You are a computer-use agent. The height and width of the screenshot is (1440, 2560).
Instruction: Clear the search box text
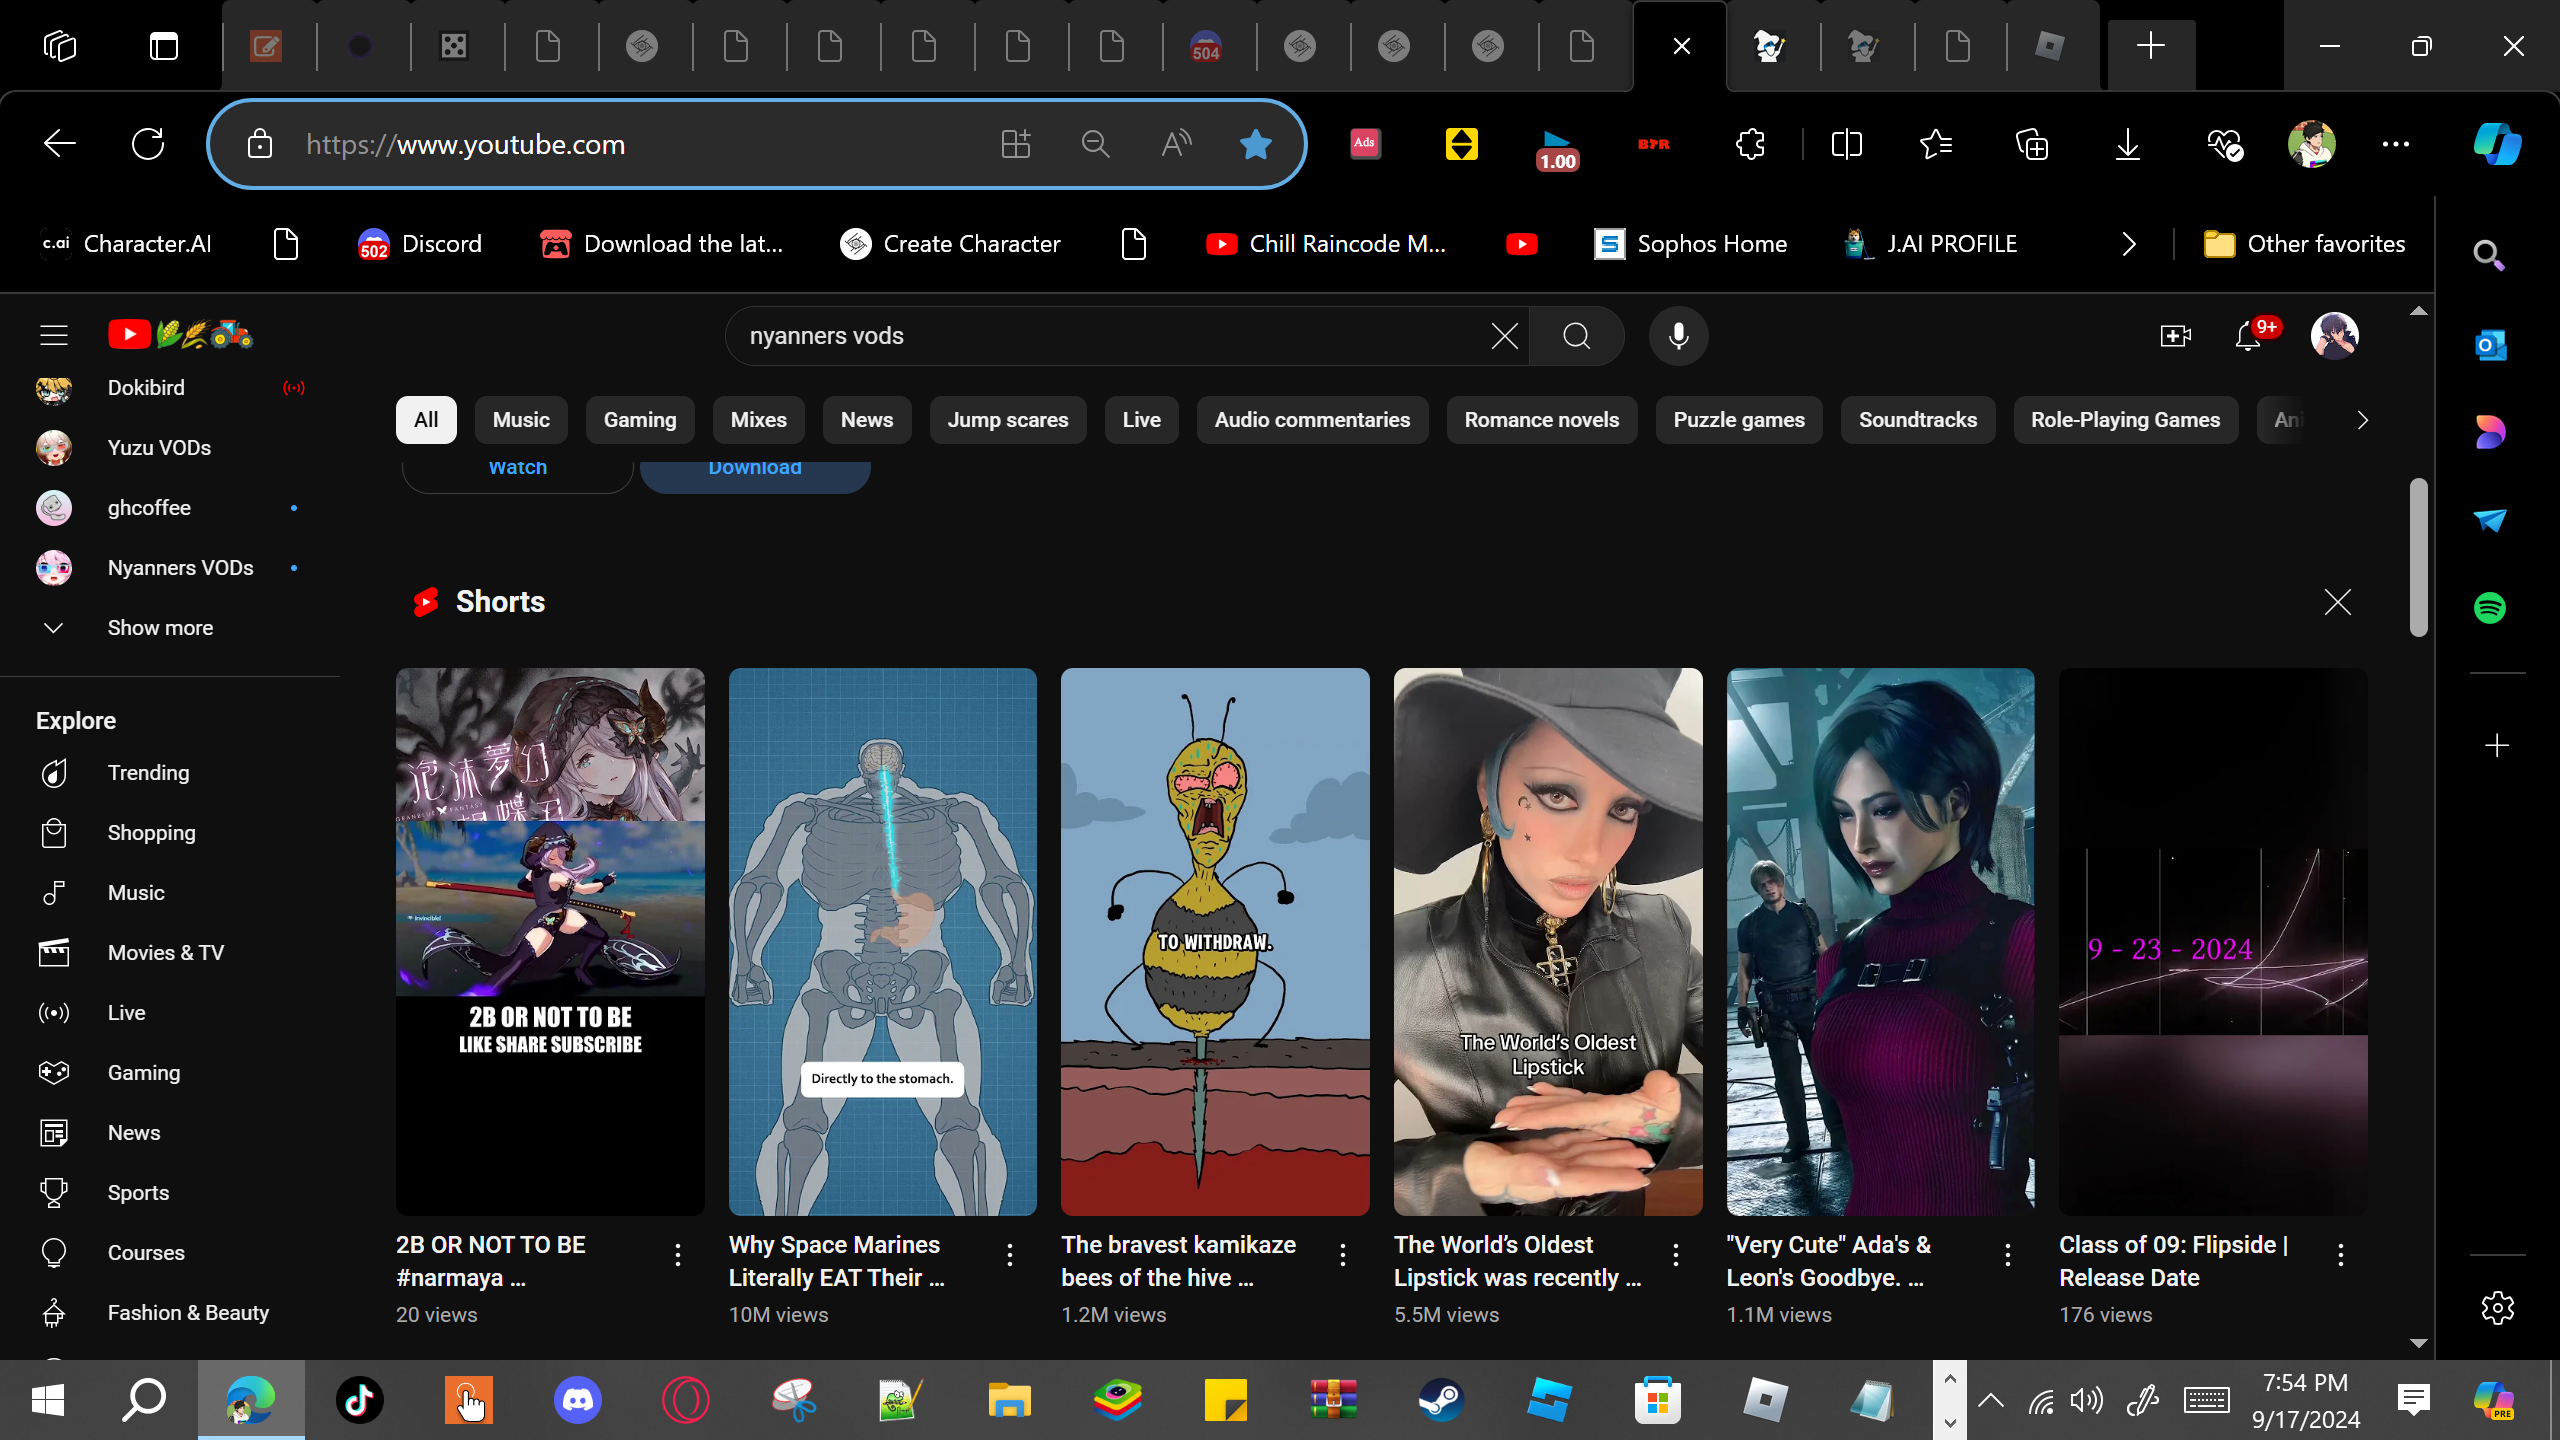tap(1504, 336)
